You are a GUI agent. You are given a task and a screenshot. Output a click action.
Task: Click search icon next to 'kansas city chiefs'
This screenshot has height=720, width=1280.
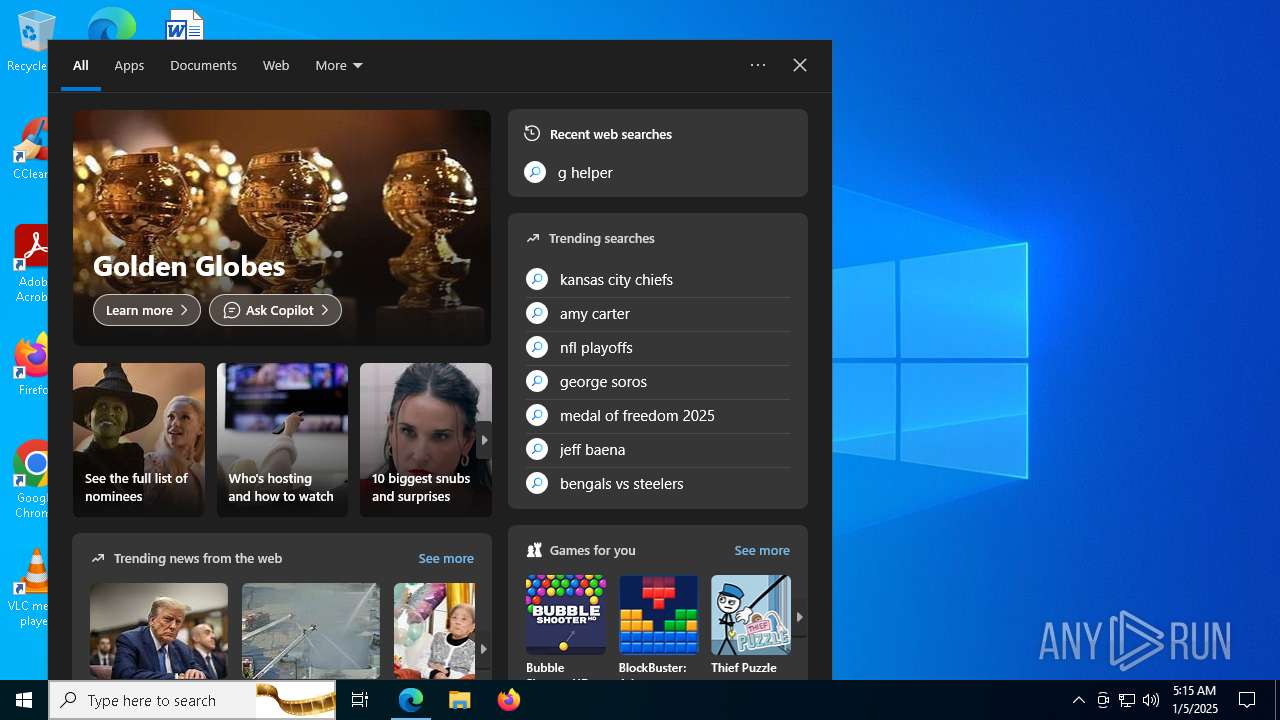coord(537,279)
